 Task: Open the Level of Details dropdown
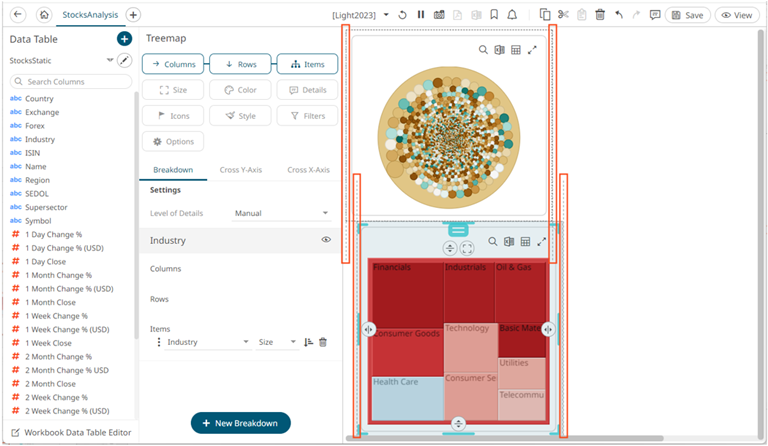coord(281,213)
